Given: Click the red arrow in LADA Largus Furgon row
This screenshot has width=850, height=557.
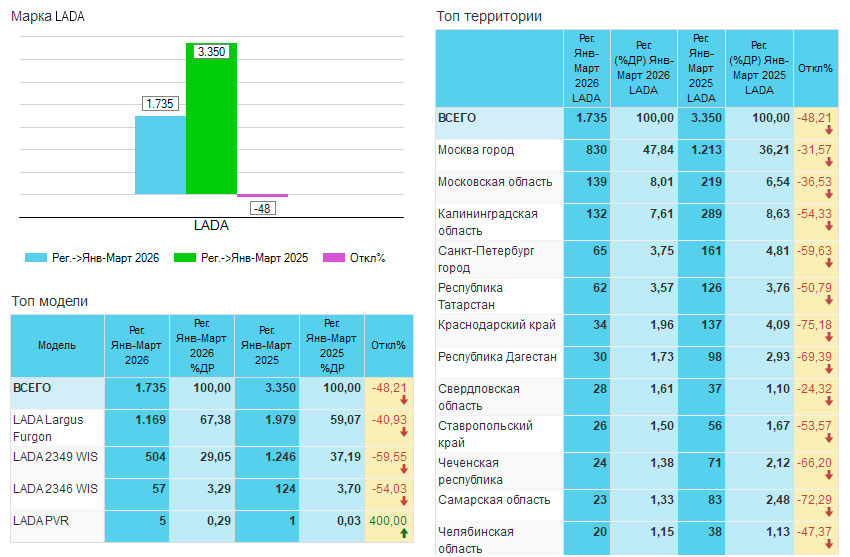Looking at the screenshot, I should point(403,432).
